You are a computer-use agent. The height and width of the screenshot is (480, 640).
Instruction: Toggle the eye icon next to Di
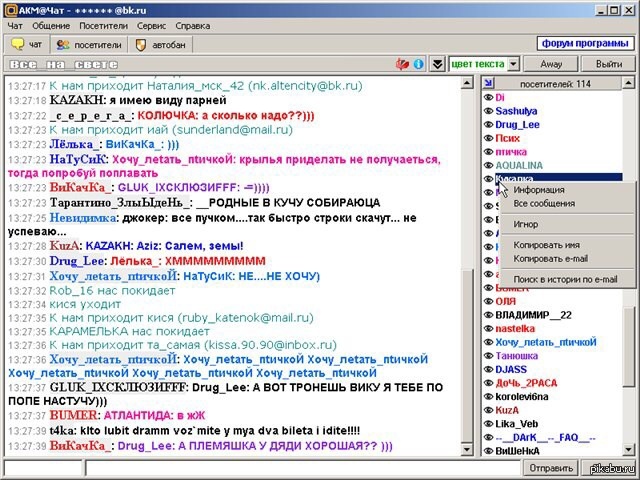pyautogui.click(x=487, y=98)
